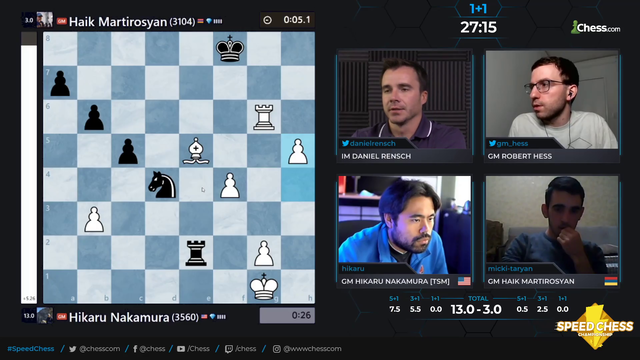Image resolution: width=640 pixels, height=360 pixels.
Task: Click Martirosyan's clock showing 0:05.1
Action: click(x=287, y=20)
